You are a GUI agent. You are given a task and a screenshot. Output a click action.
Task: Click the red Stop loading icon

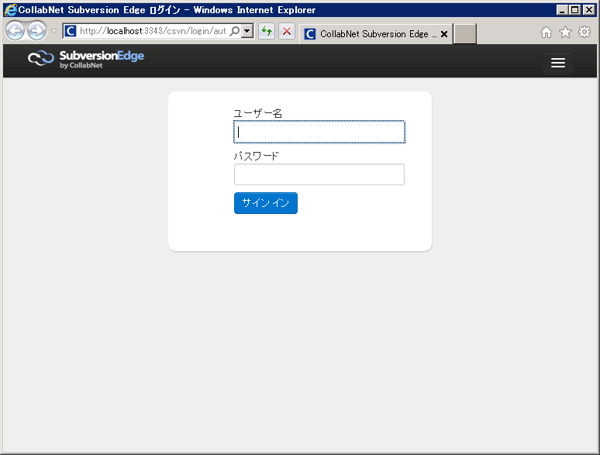pos(287,31)
